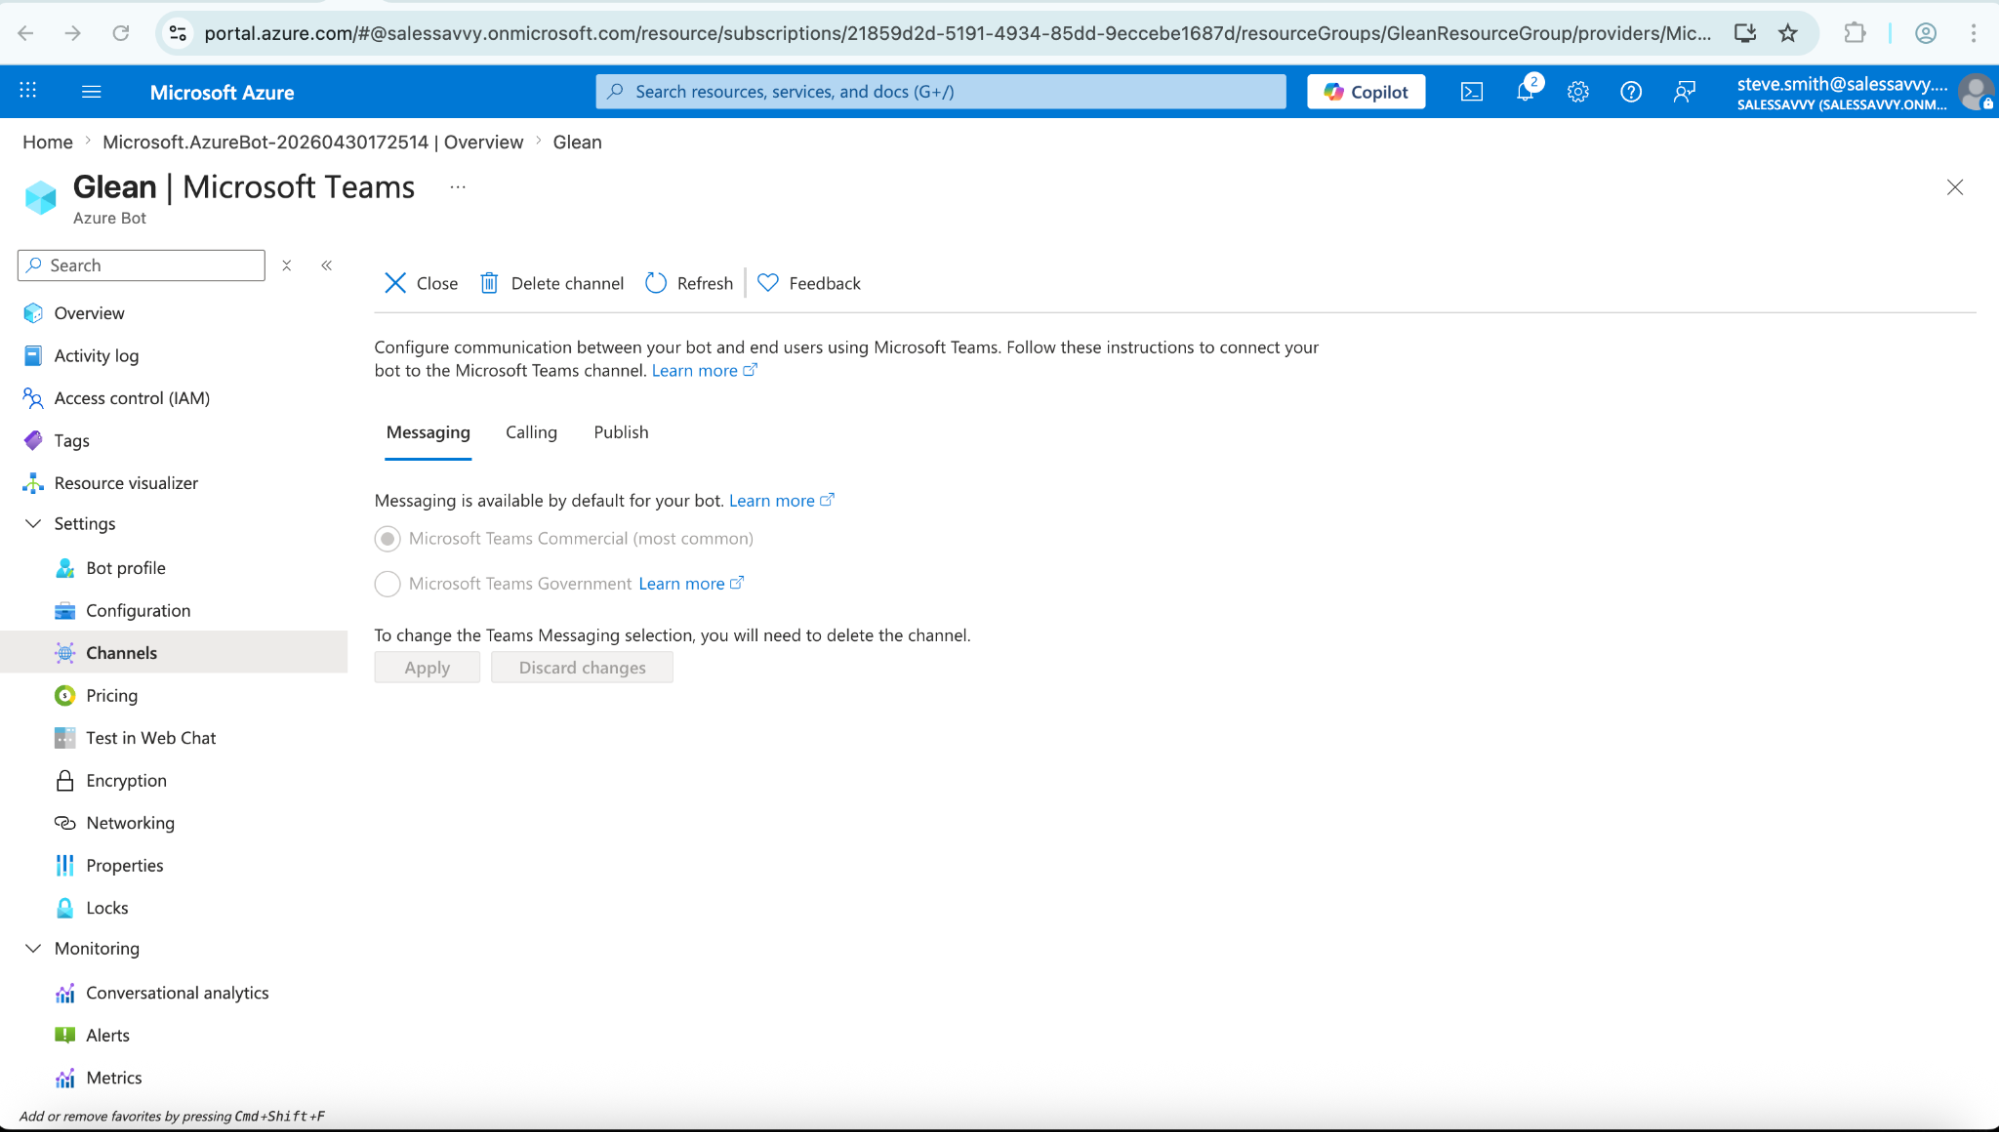This screenshot has height=1133, width=1999.
Task: Open the Azure portal waffle menu icon
Action: point(28,91)
